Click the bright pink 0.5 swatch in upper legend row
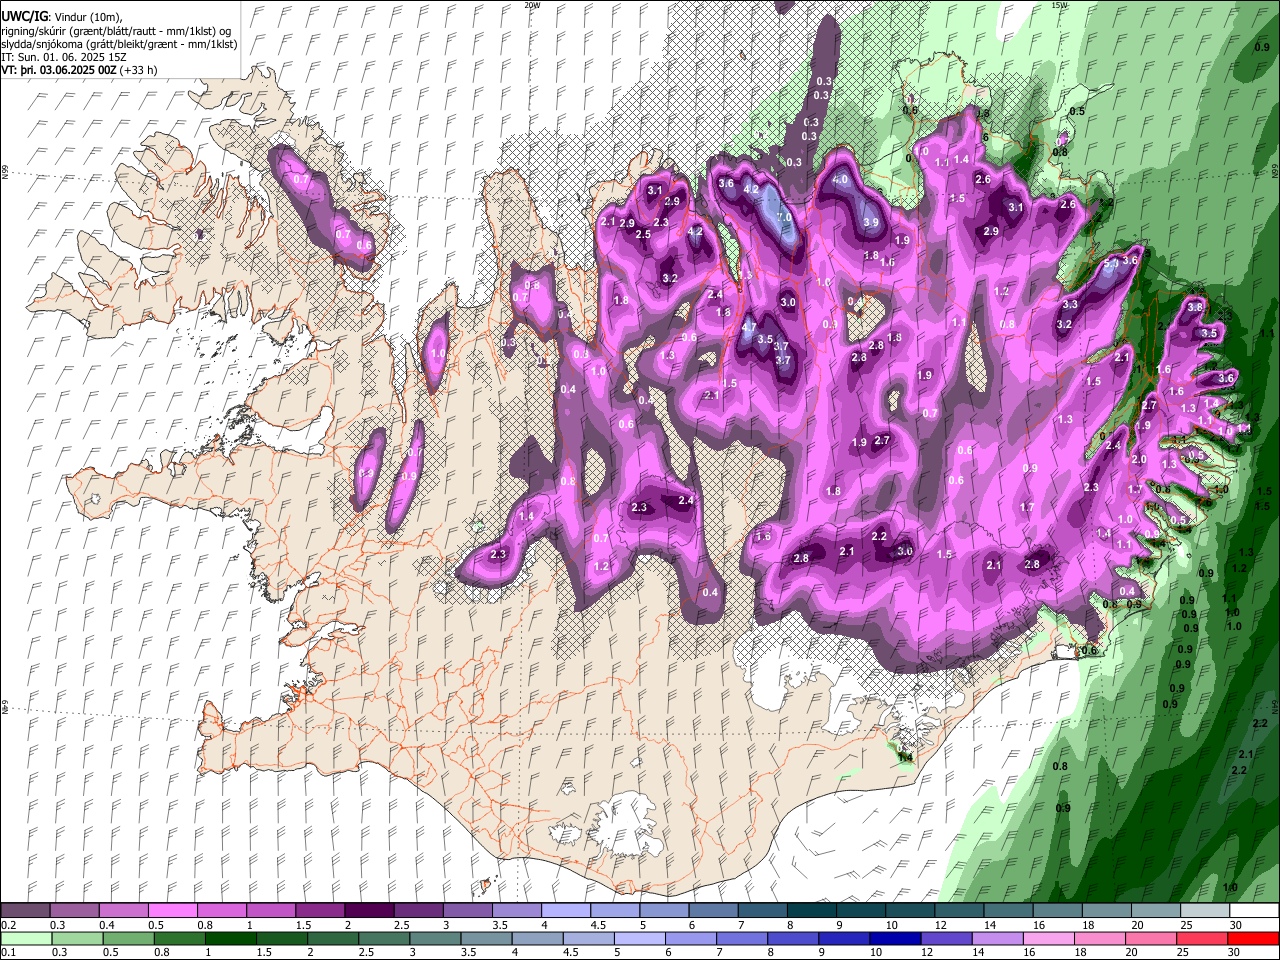 172,911
